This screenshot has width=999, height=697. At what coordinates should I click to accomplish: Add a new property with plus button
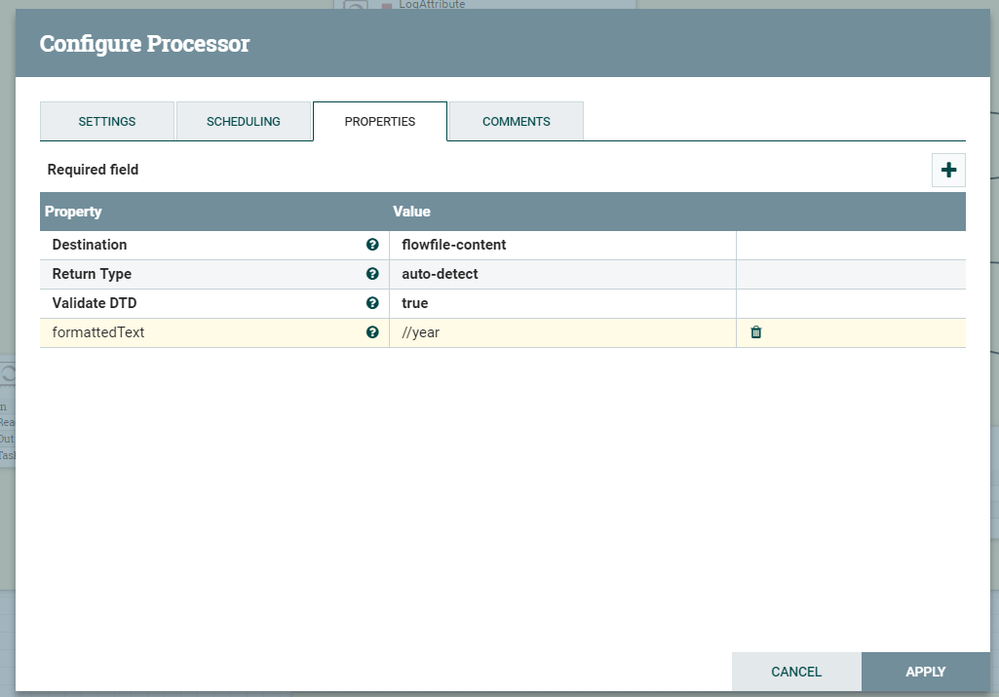[x=949, y=170]
